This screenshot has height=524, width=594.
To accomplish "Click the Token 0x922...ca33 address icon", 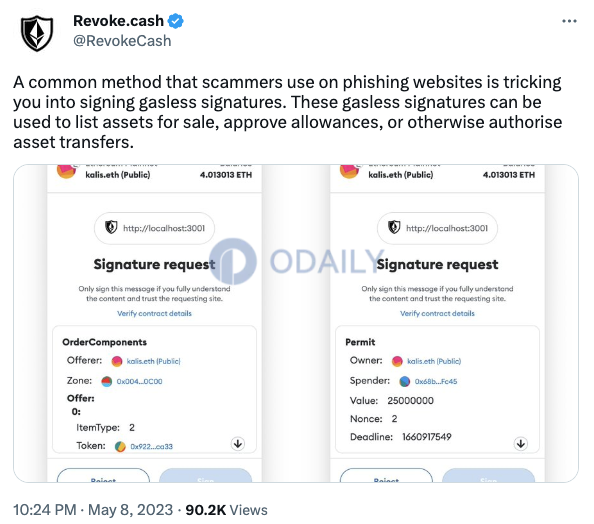I will coord(120,447).
